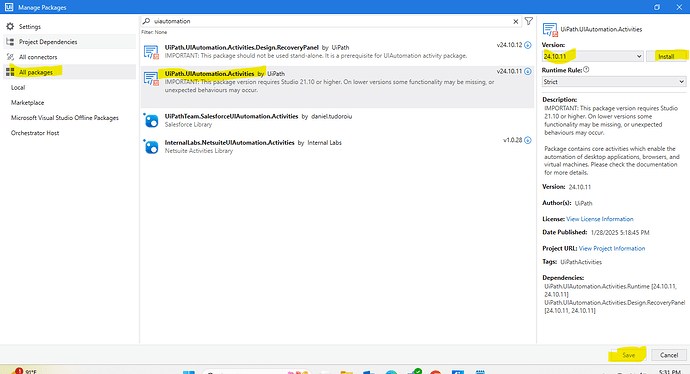Screen dimensions: 690x374
Task: Click package icon in details panel header
Action: 550,29
